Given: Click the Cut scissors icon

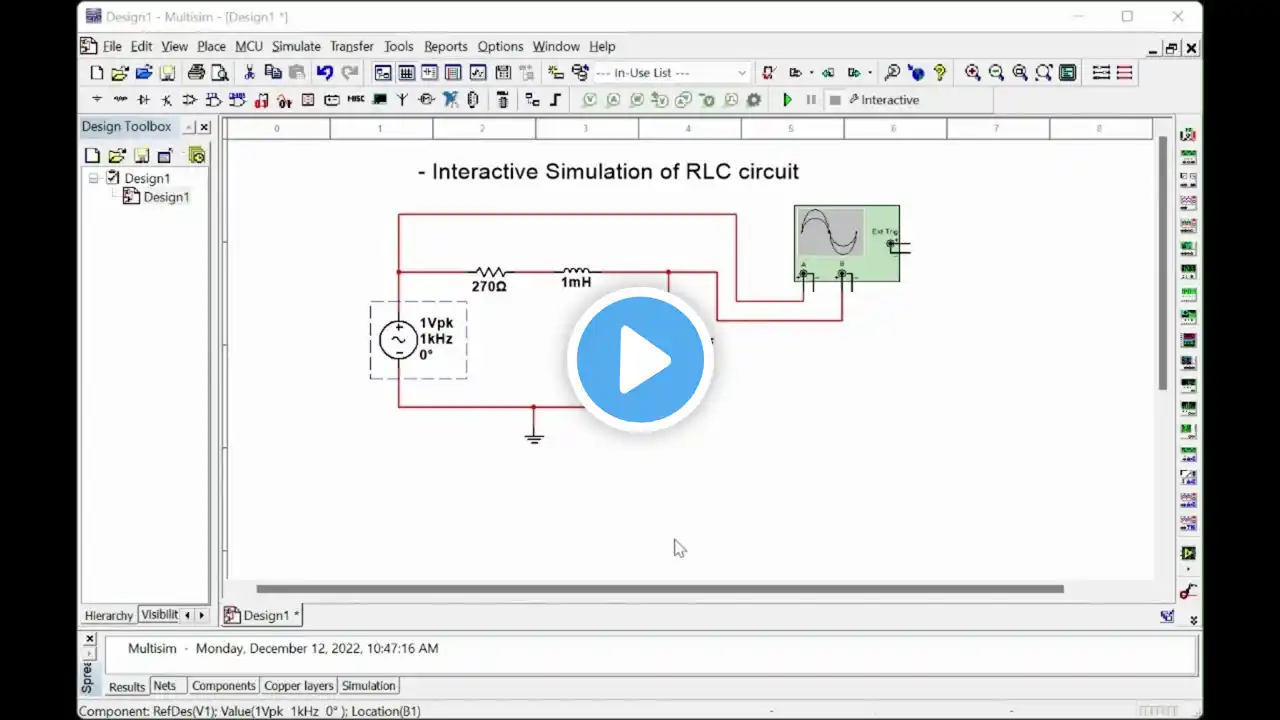Looking at the screenshot, I should (249, 73).
